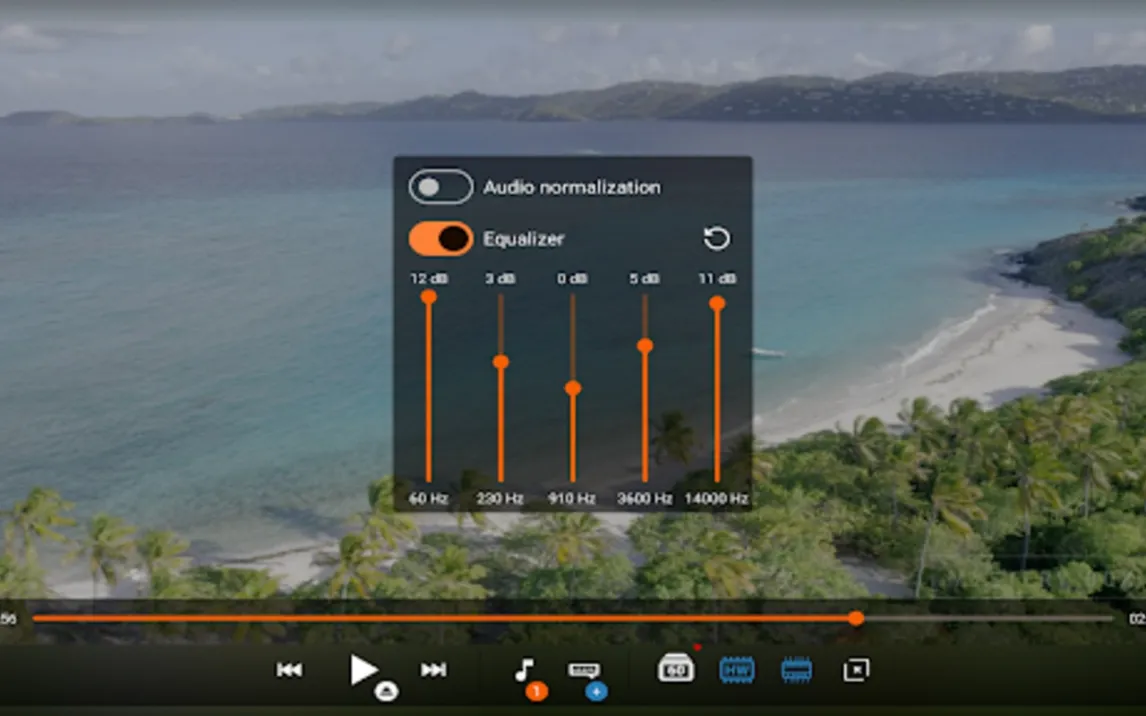Reset the equalizer with circular arrow
The width and height of the screenshot is (1146, 716).
(717, 238)
